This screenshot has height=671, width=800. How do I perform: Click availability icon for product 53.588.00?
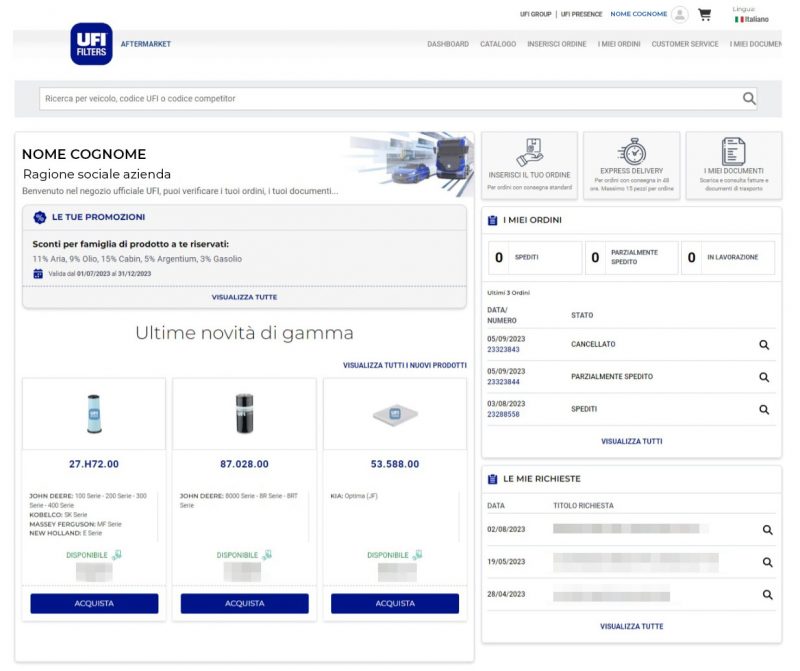(417, 555)
